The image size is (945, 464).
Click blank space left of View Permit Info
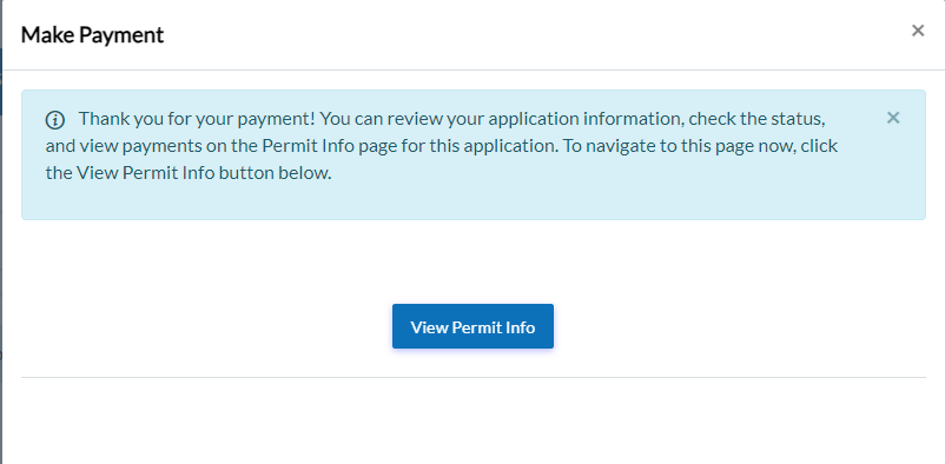click(200, 327)
